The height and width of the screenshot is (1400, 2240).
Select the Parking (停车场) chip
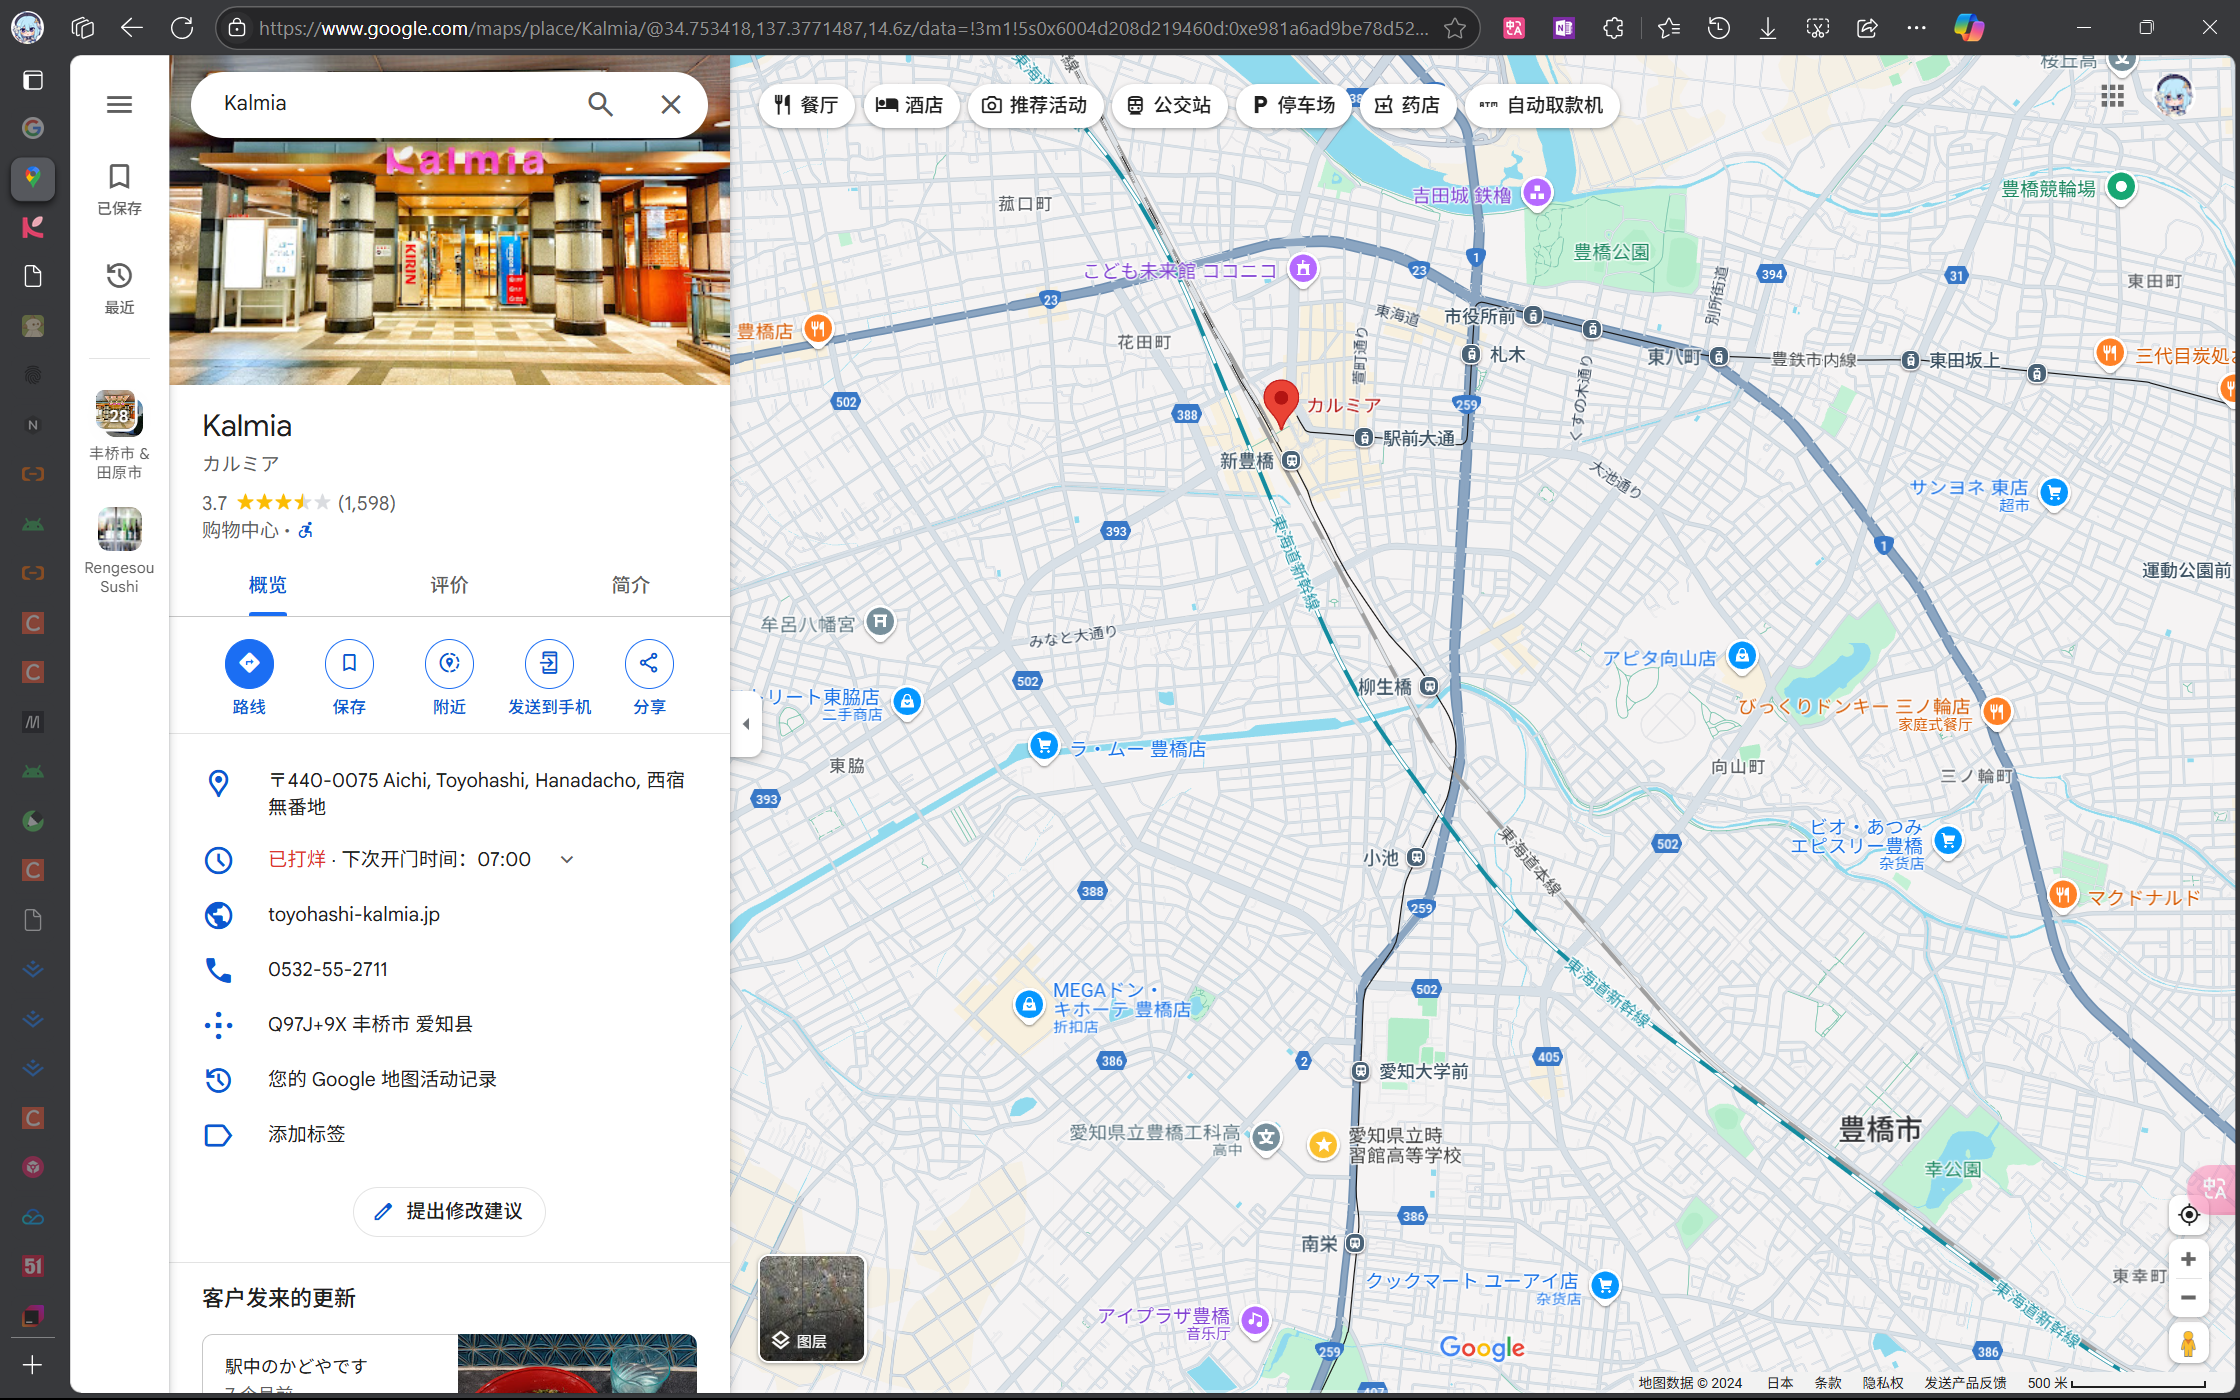(x=1293, y=105)
